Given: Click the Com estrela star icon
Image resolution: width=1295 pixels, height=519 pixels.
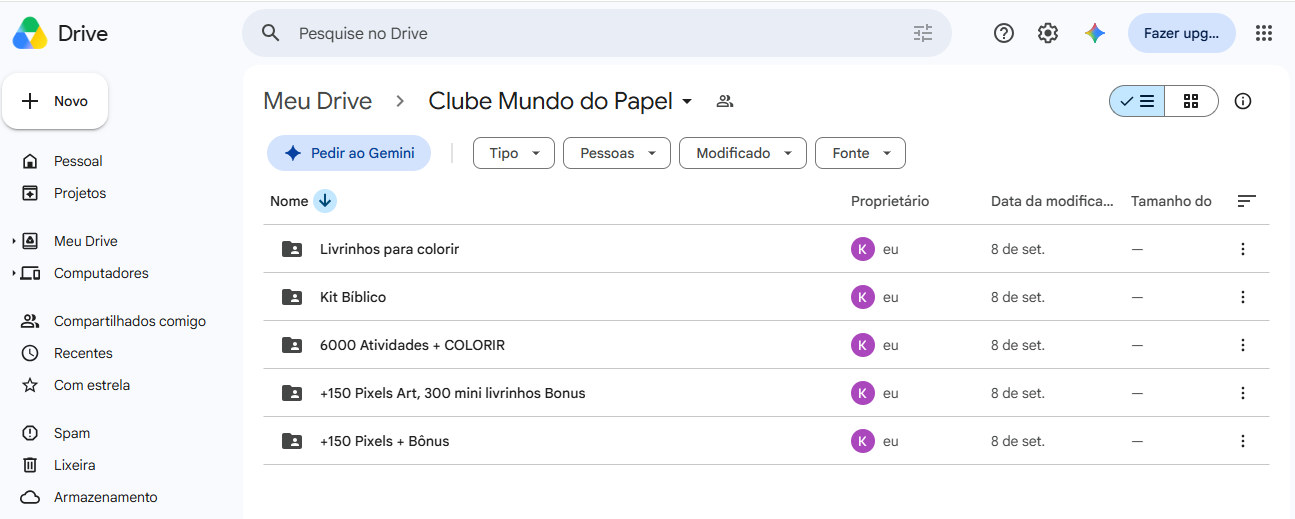Looking at the screenshot, I should [30, 385].
